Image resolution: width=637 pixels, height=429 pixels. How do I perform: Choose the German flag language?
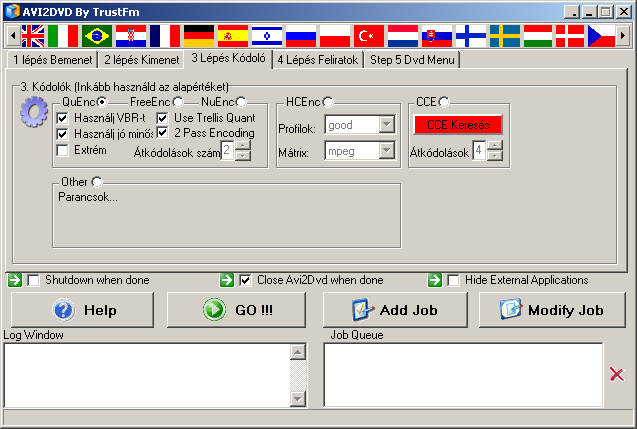tap(199, 37)
